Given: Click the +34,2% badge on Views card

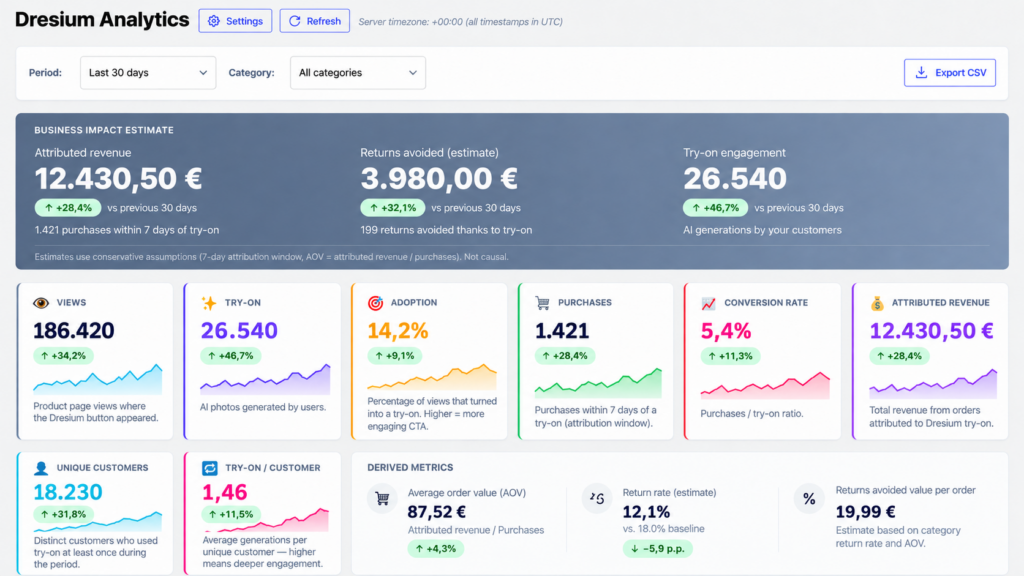Looking at the screenshot, I should tap(63, 356).
